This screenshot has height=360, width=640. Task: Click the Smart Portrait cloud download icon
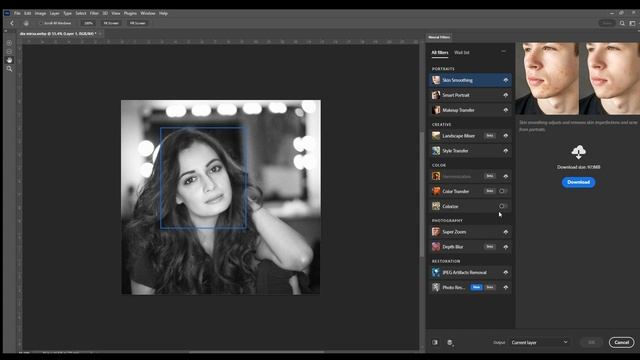point(506,95)
